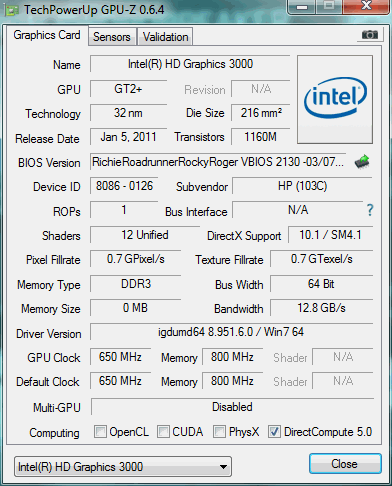Minimize the GPU-Z window
Screen dimensions: 392x486
click(x=301, y=7)
